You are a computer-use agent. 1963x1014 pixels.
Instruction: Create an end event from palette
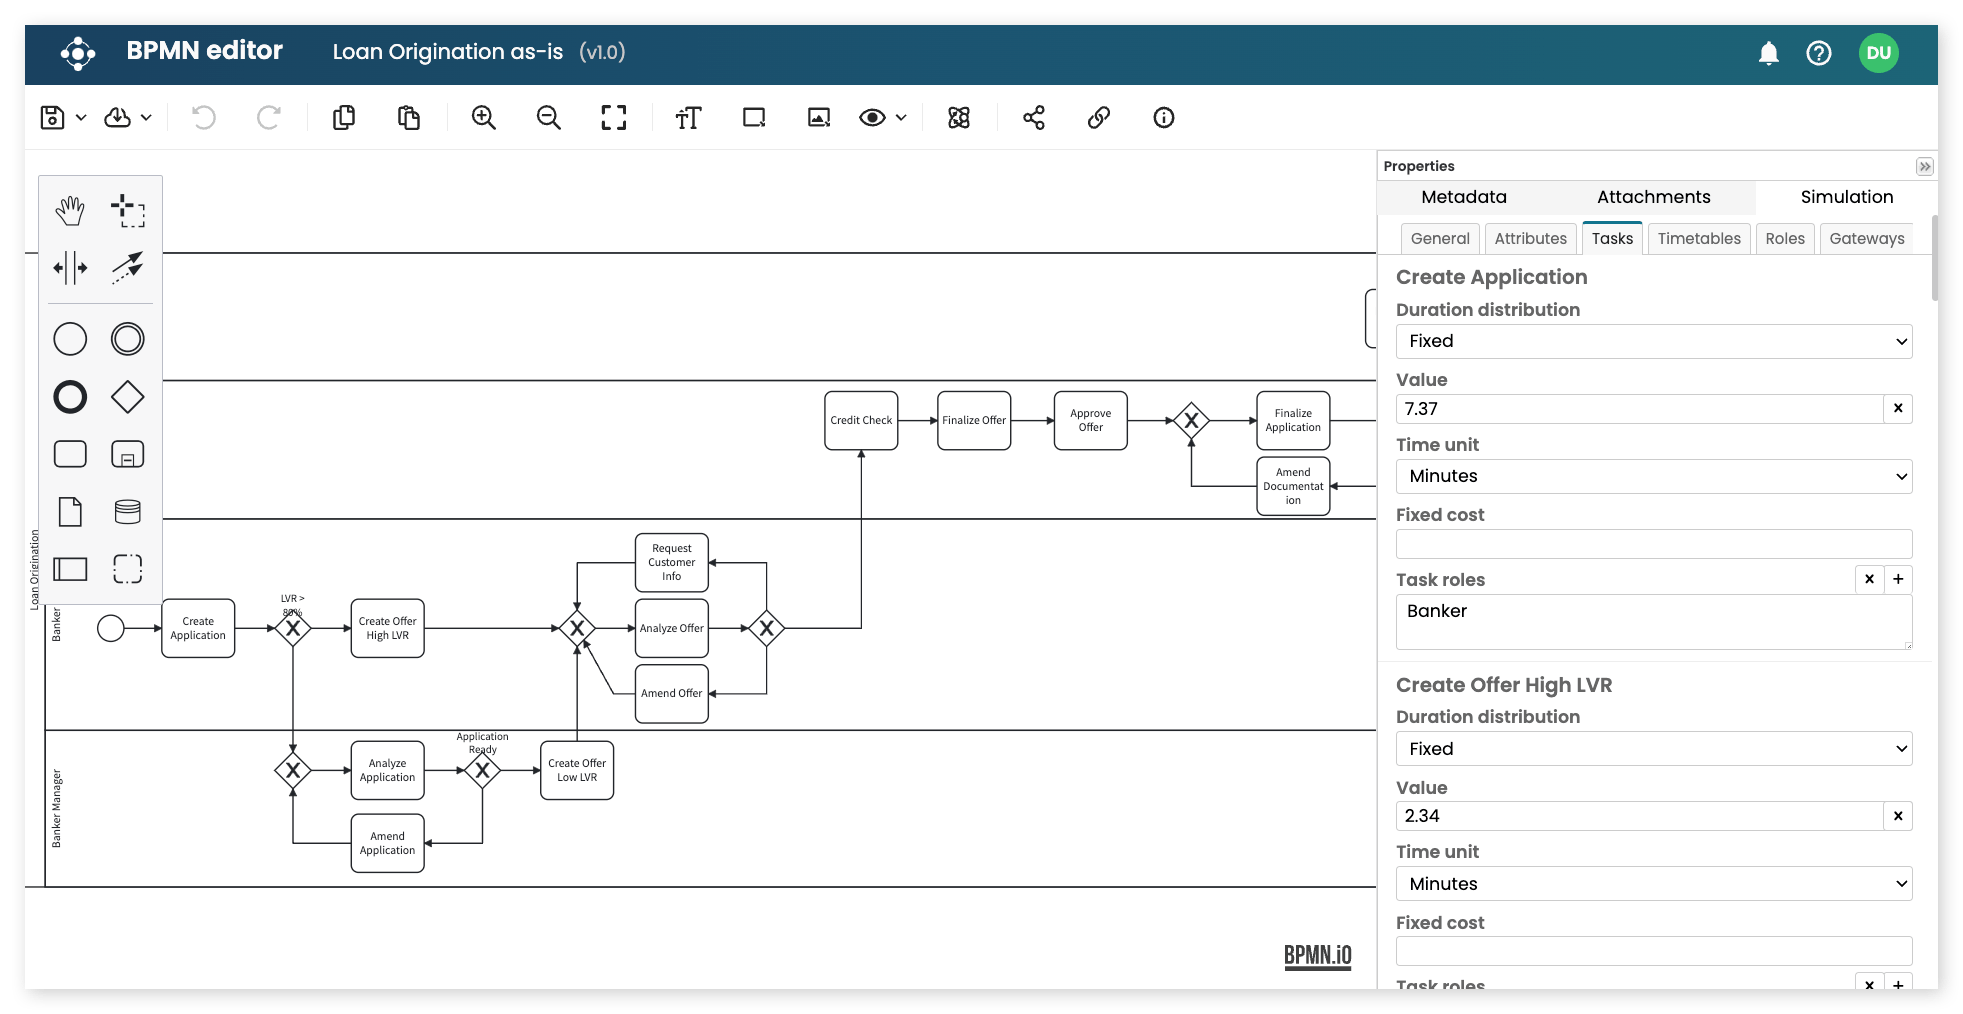pos(70,397)
